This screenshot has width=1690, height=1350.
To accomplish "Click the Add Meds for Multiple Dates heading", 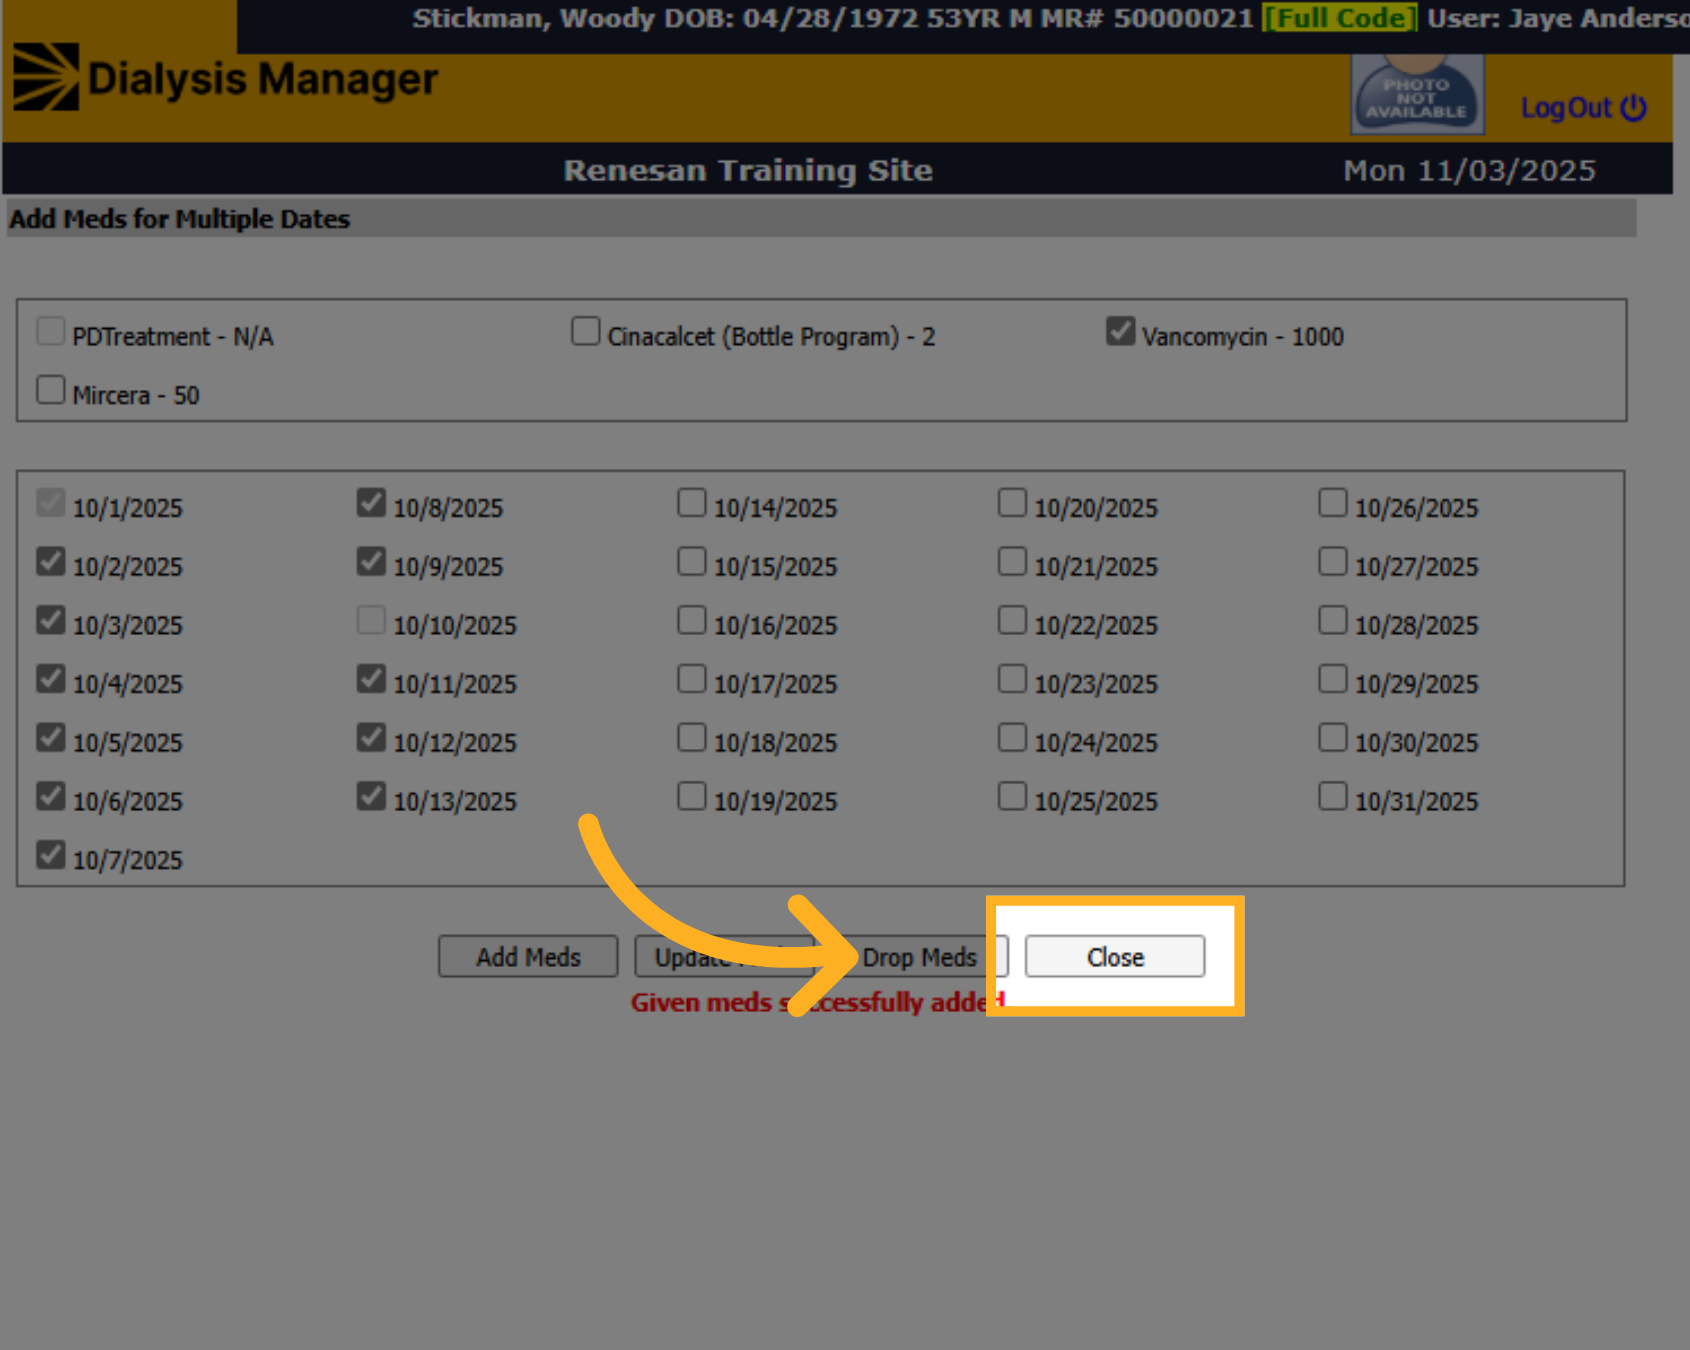I will tap(180, 219).
